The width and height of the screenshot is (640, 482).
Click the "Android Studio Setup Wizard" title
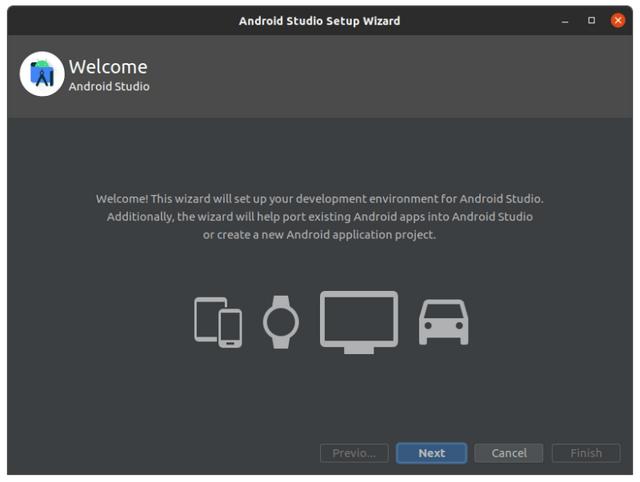(x=320, y=21)
